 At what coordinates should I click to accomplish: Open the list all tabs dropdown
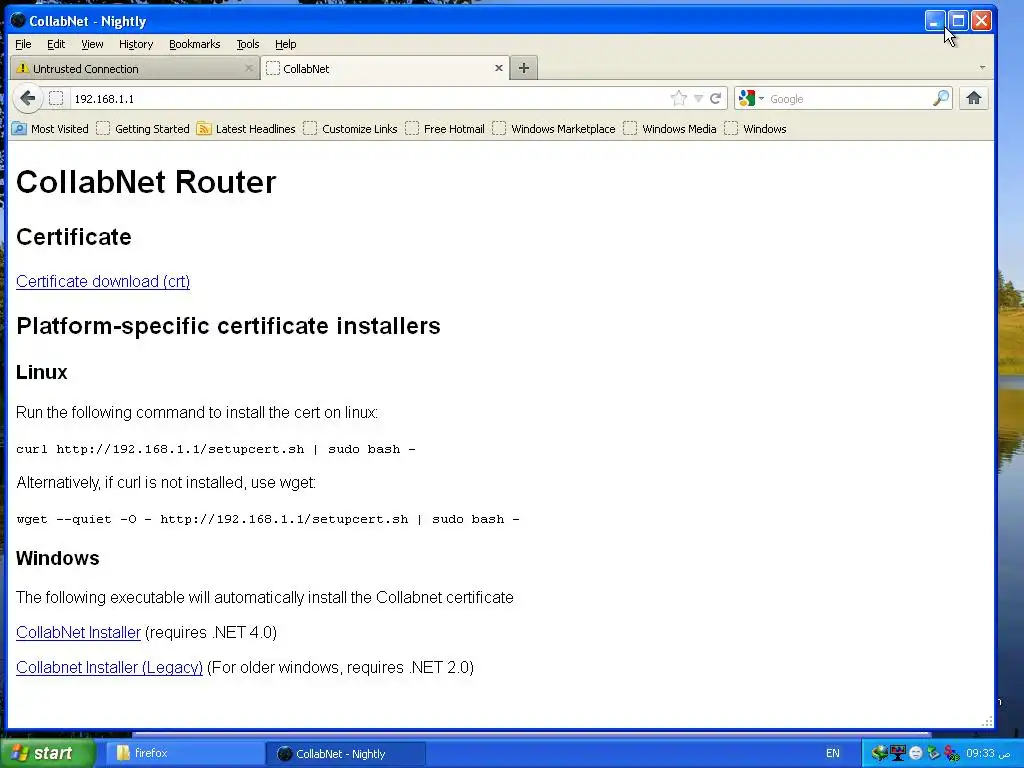coord(982,68)
